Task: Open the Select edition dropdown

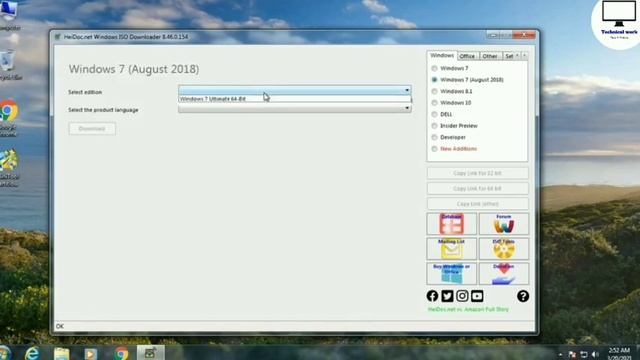Action: click(295, 90)
